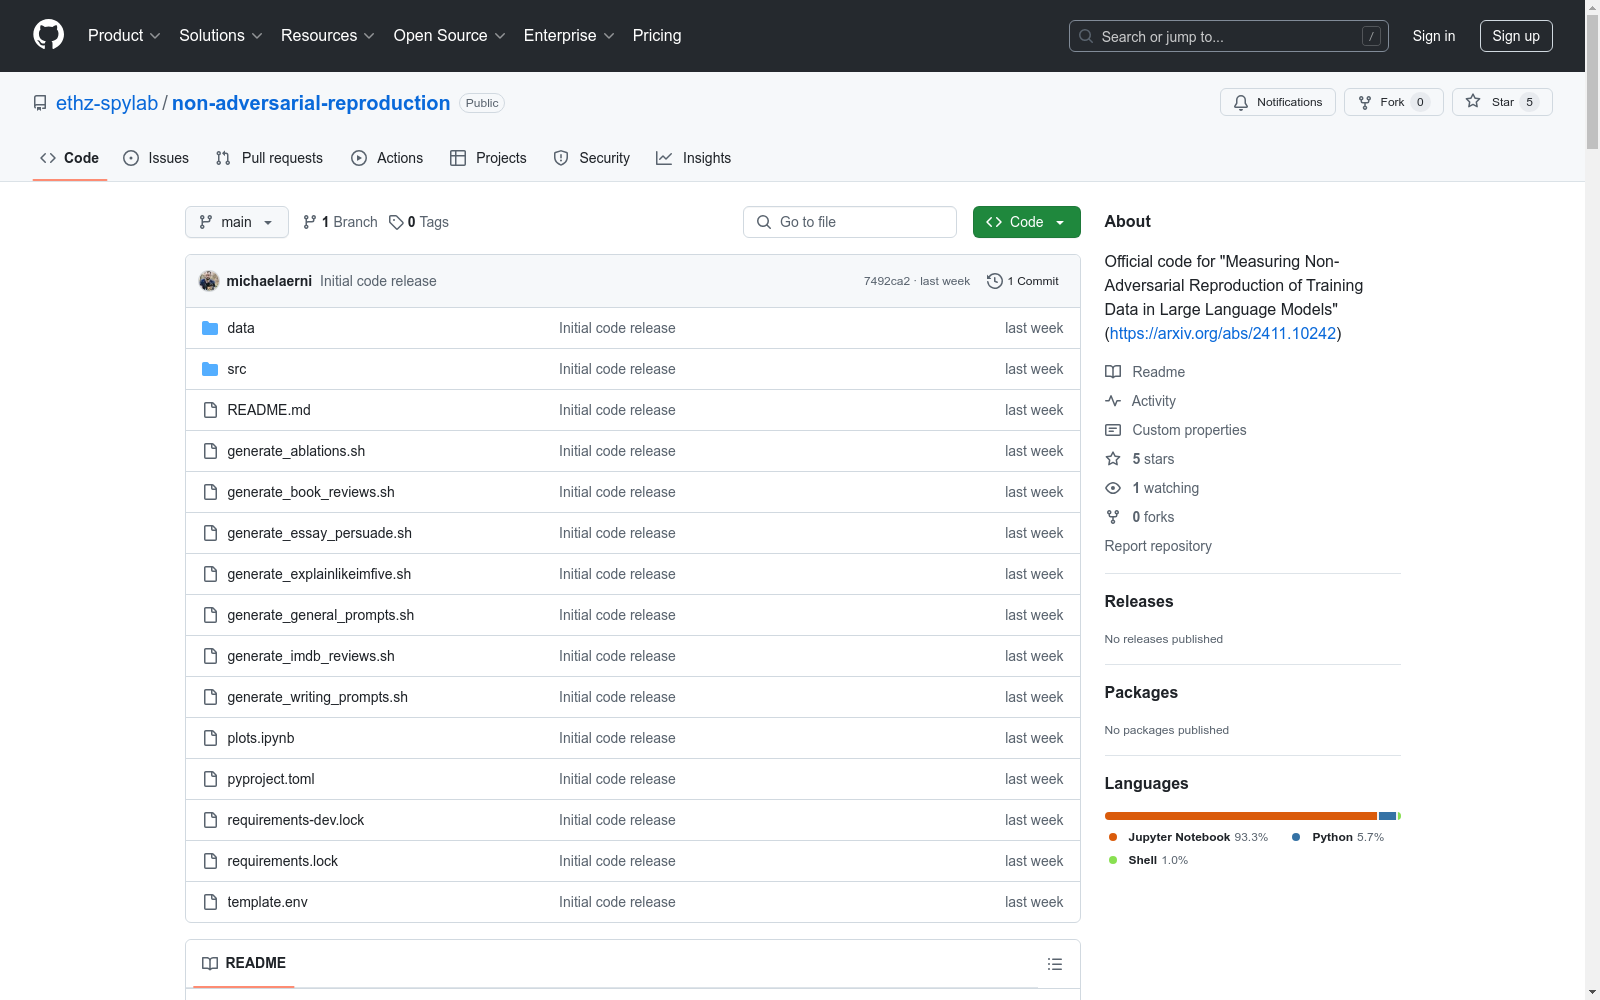Screen dimensions: 1600x1000
Task: Click the Readme book icon in About
Action: point(1113,372)
